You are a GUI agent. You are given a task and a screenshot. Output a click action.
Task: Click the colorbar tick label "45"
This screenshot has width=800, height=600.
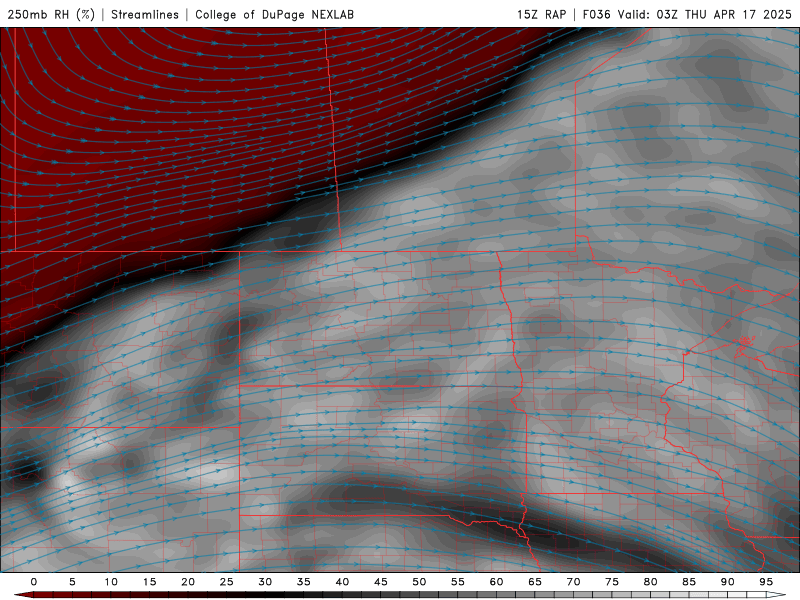click(381, 582)
